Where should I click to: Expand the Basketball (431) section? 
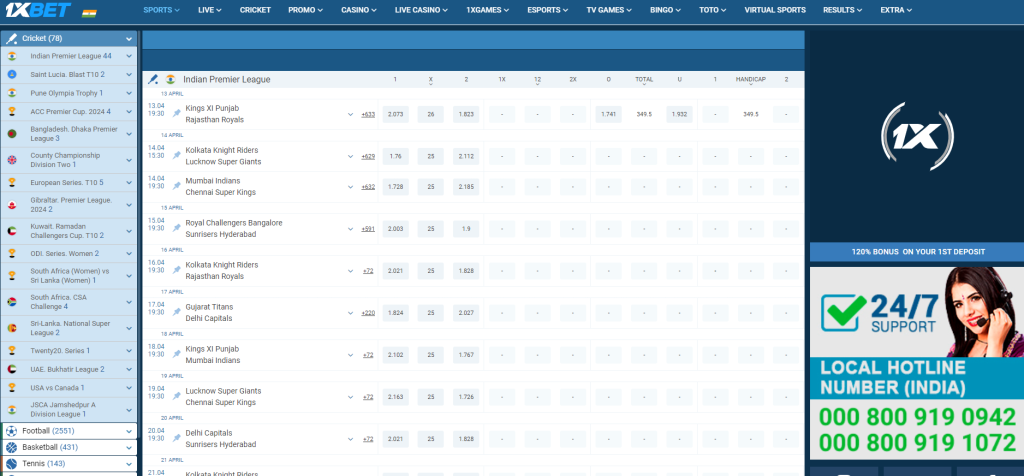(x=129, y=447)
